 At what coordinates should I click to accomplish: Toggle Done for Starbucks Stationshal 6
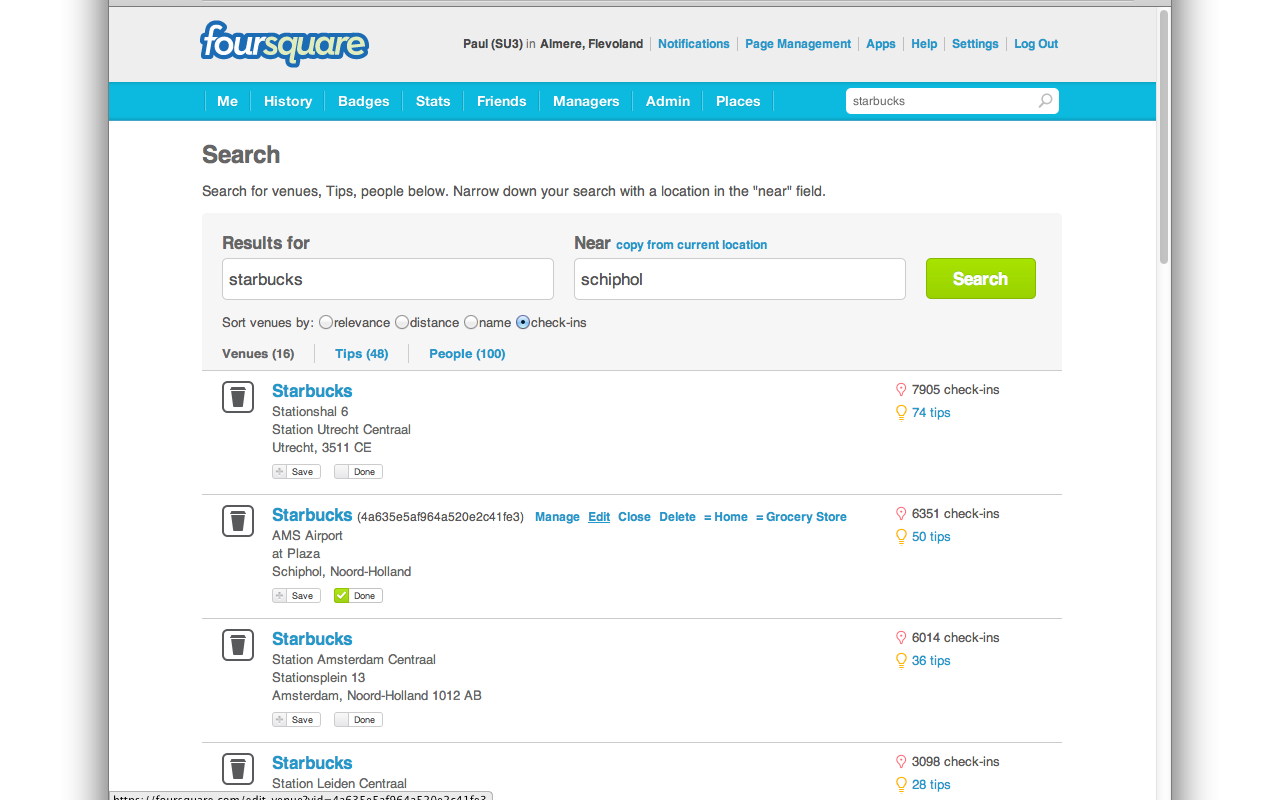358,472
